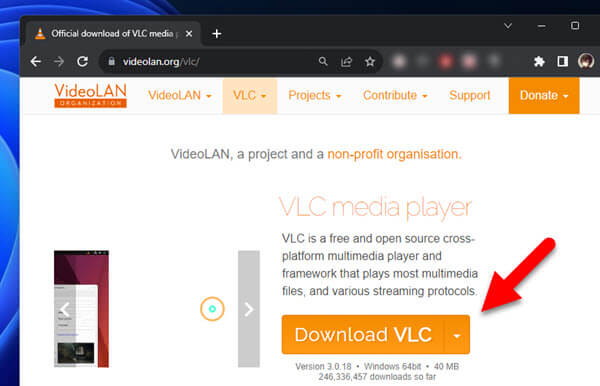Reload the VLC download page
600x386 pixels.
click(82, 62)
